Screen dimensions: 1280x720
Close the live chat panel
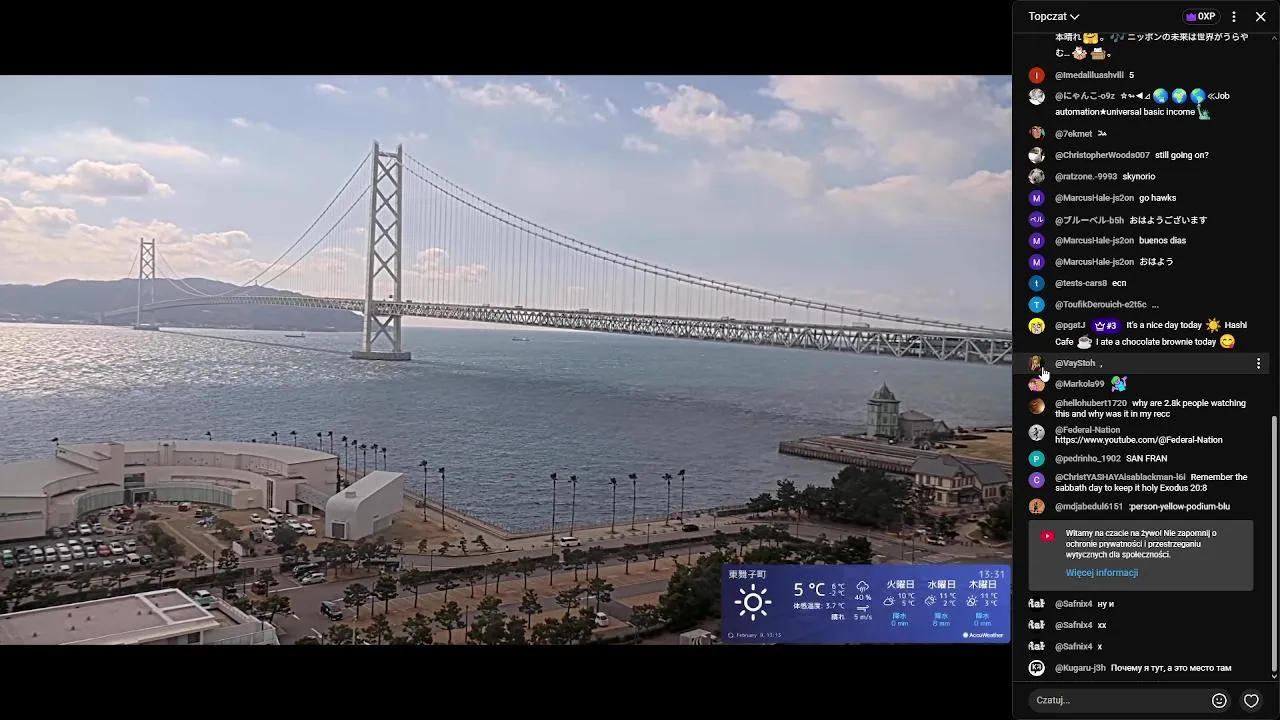(x=1260, y=17)
